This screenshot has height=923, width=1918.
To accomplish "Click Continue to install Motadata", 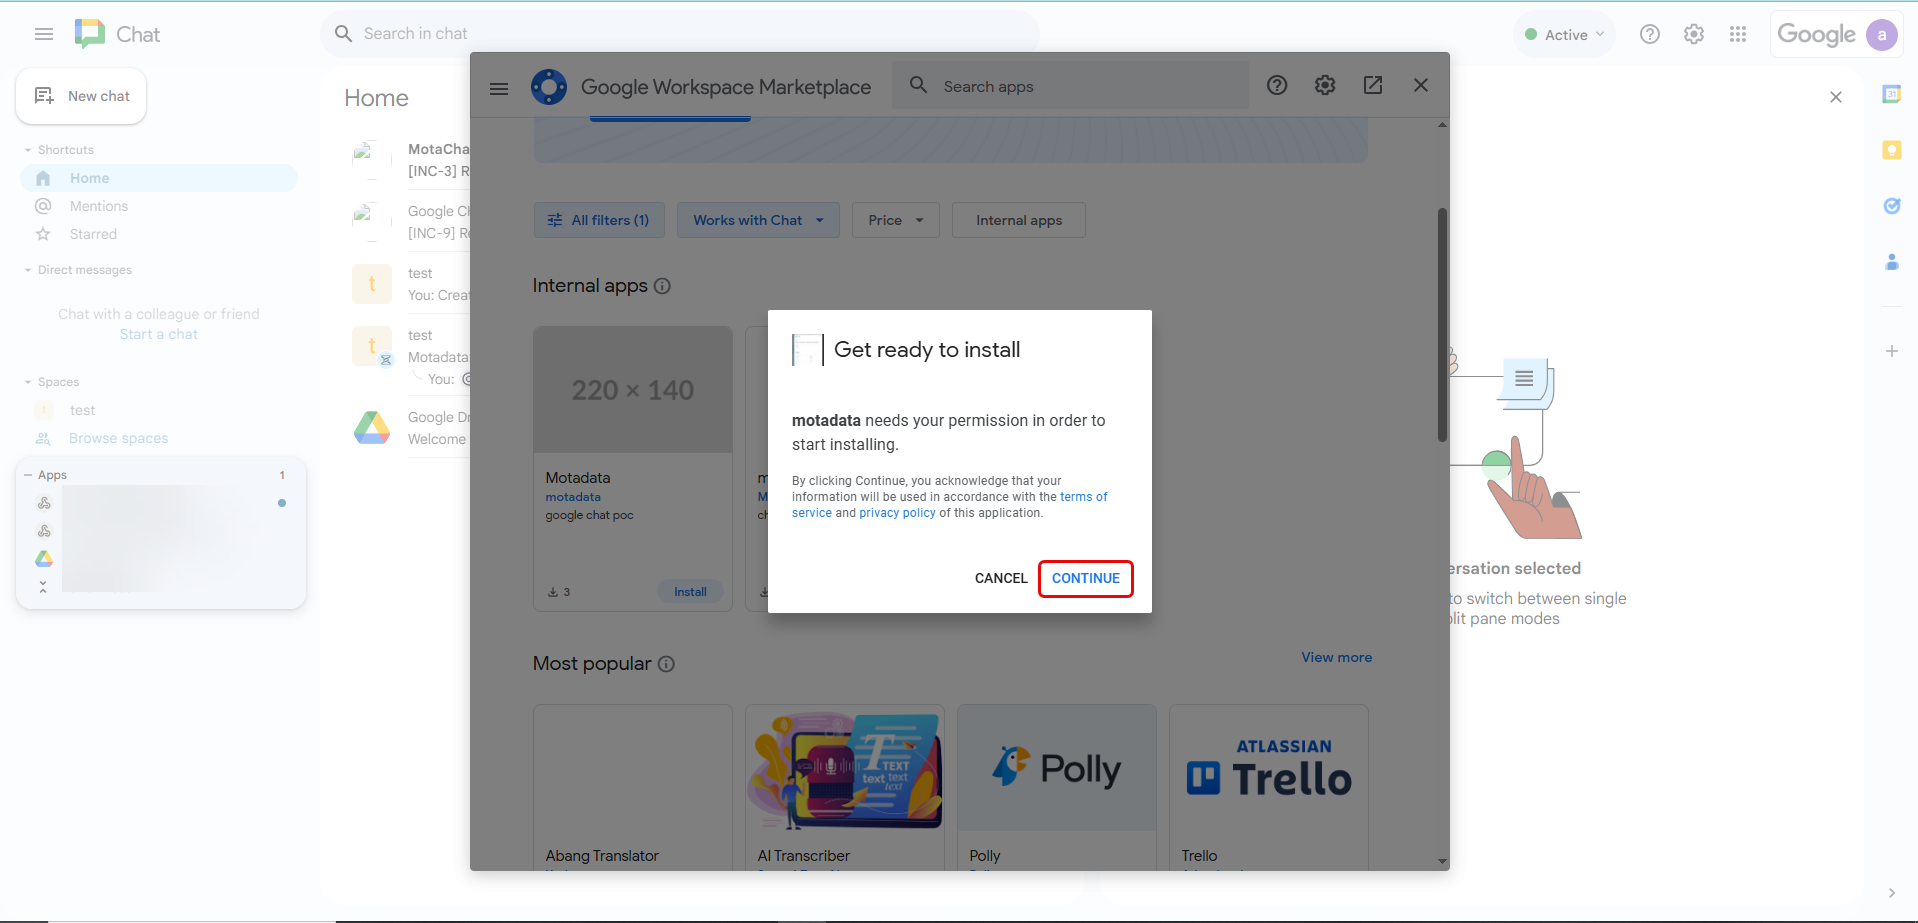I will click(x=1085, y=578).
